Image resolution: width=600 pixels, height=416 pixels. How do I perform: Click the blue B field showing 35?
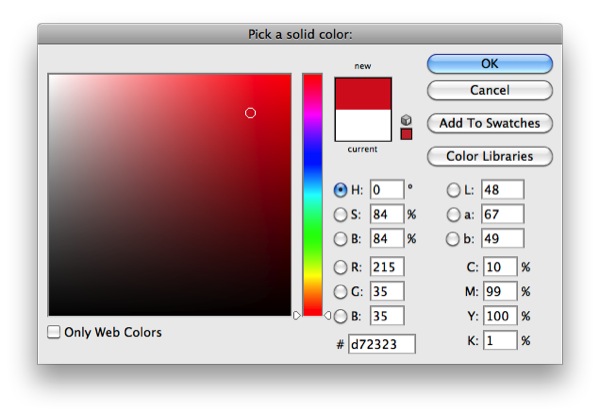(x=387, y=316)
